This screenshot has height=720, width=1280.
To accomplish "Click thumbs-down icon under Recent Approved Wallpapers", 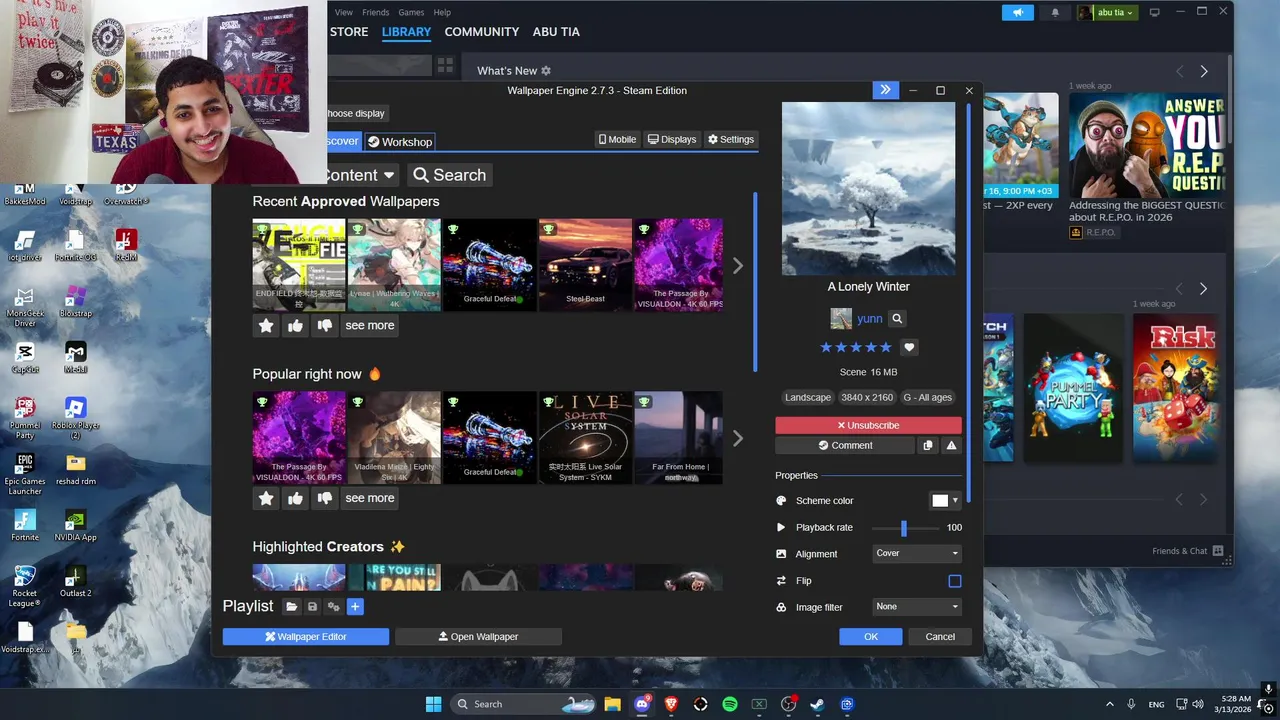I will click(x=324, y=325).
